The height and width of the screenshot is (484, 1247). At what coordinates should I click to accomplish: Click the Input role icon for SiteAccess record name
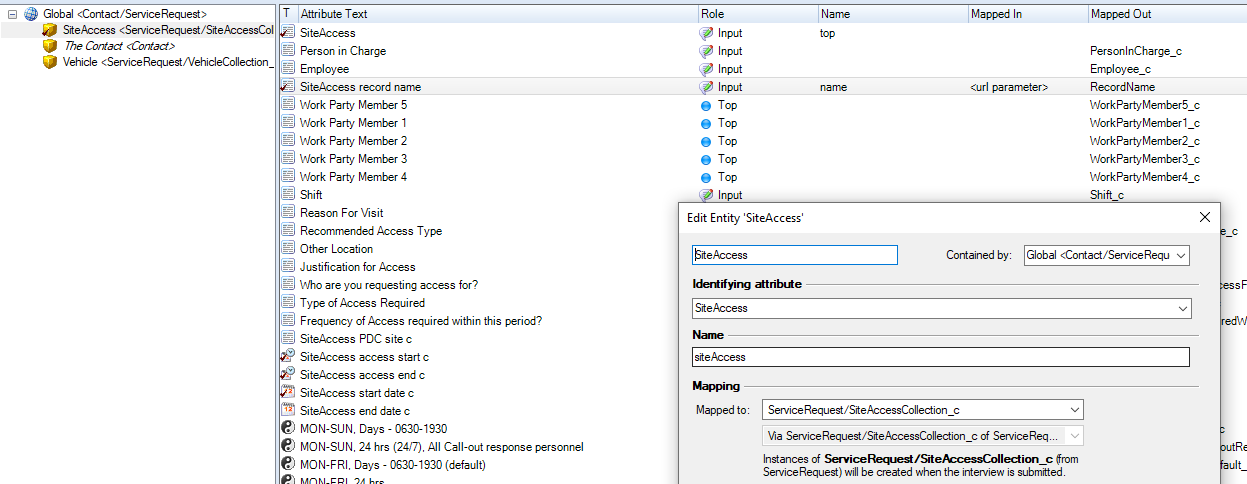click(706, 87)
